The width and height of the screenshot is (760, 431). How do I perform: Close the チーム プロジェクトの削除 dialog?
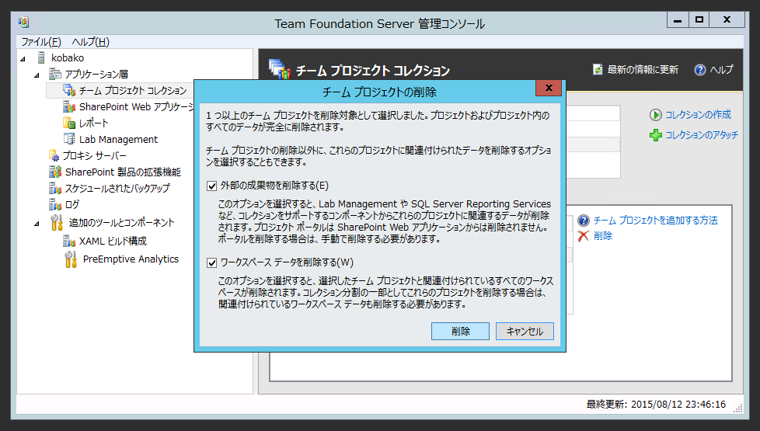549,88
